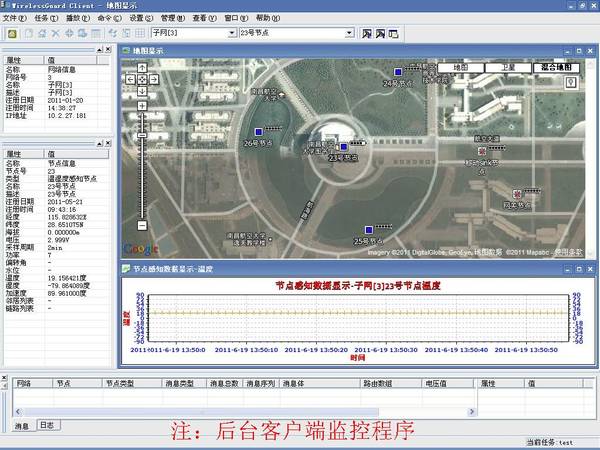Image resolution: width=600 pixels, height=450 pixels.
Task: Open the 子网[3] subnet dropdown
Action: 232,33
